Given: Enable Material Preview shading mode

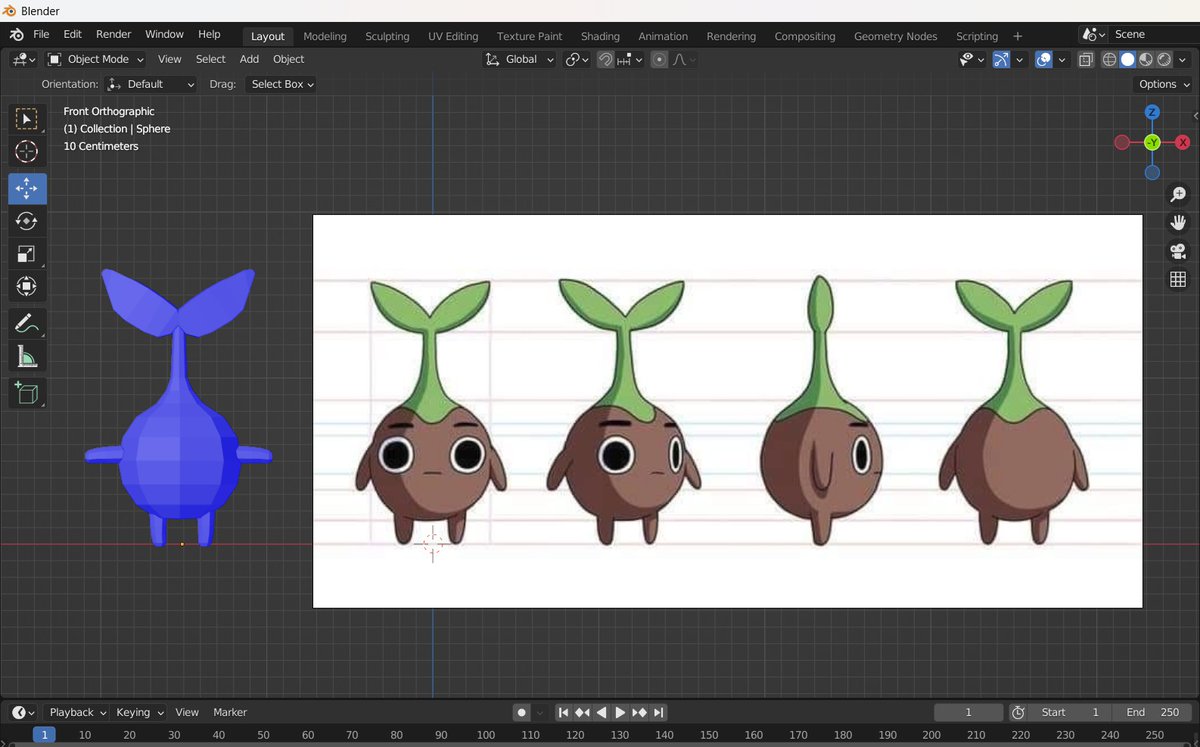Looking at the screenshot, I should [x=1145, y=59].
